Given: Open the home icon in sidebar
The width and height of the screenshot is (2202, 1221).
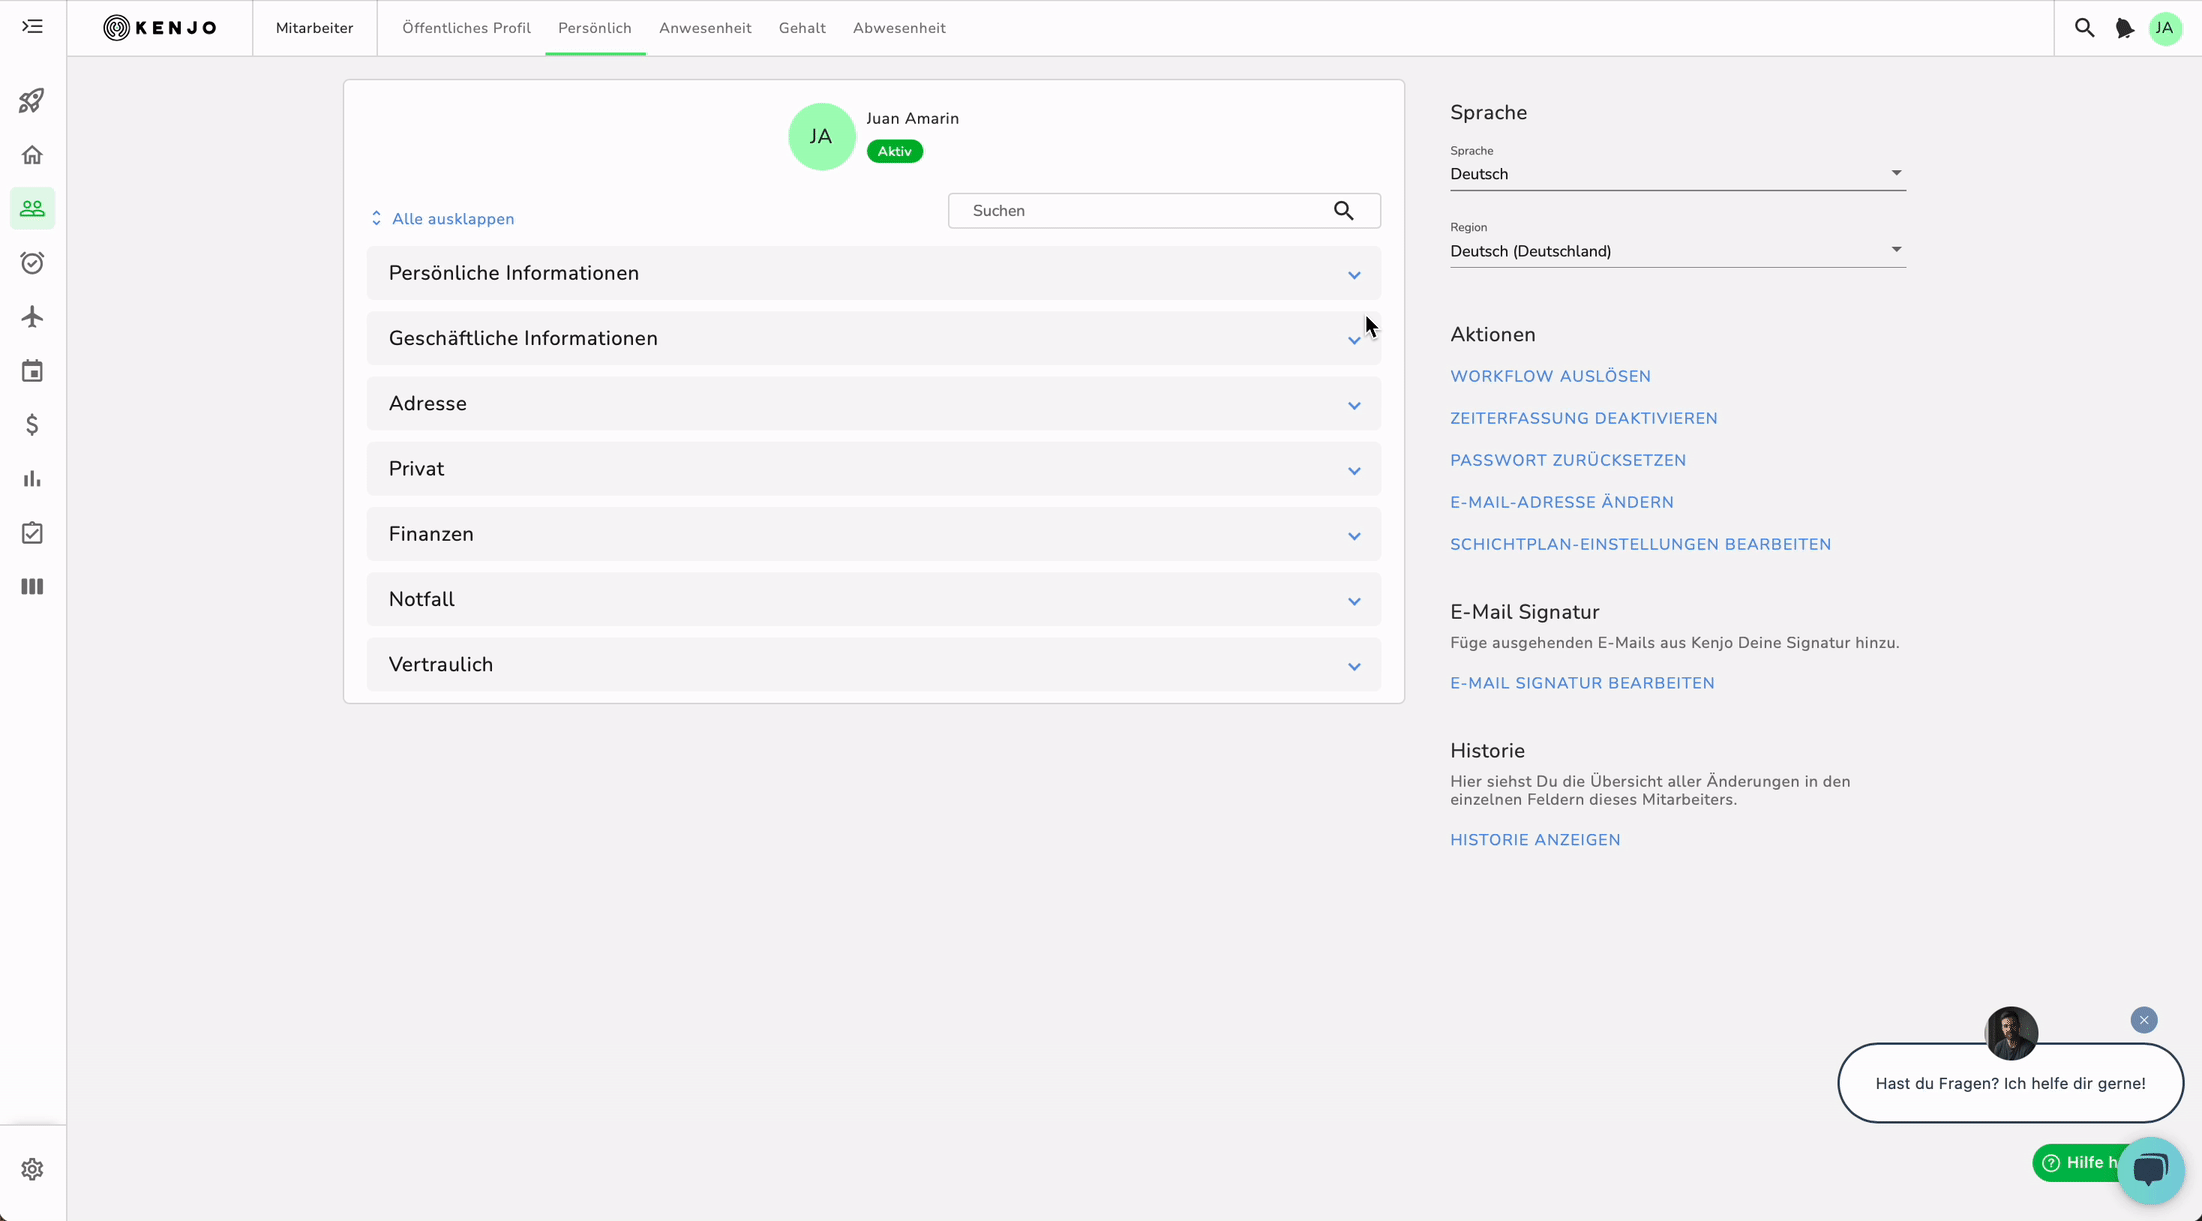Looking at the screenshot, I should pos(32,155).
